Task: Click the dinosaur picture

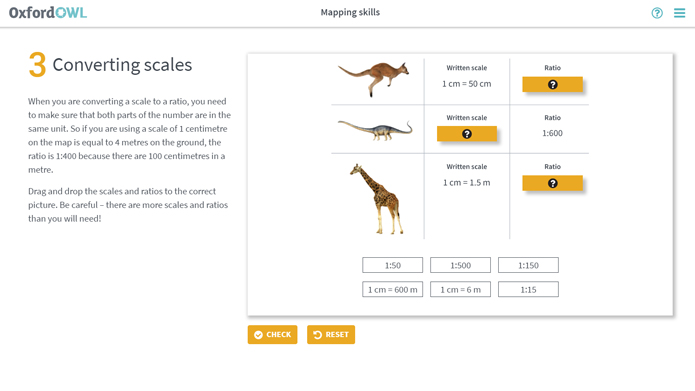Action: pos(375,130)
